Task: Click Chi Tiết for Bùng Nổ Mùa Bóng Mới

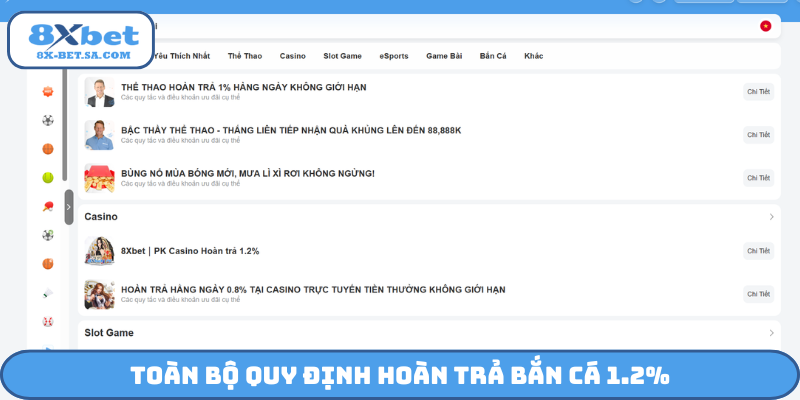Action: tap(758, 178)
